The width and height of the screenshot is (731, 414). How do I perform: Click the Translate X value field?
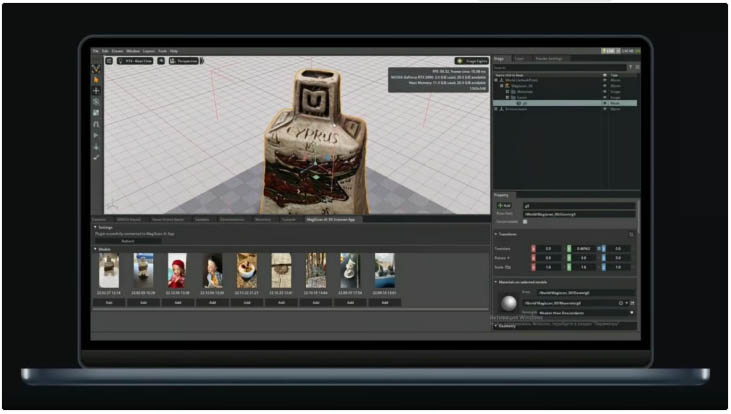pyautogui.click(x=548, y=248)
